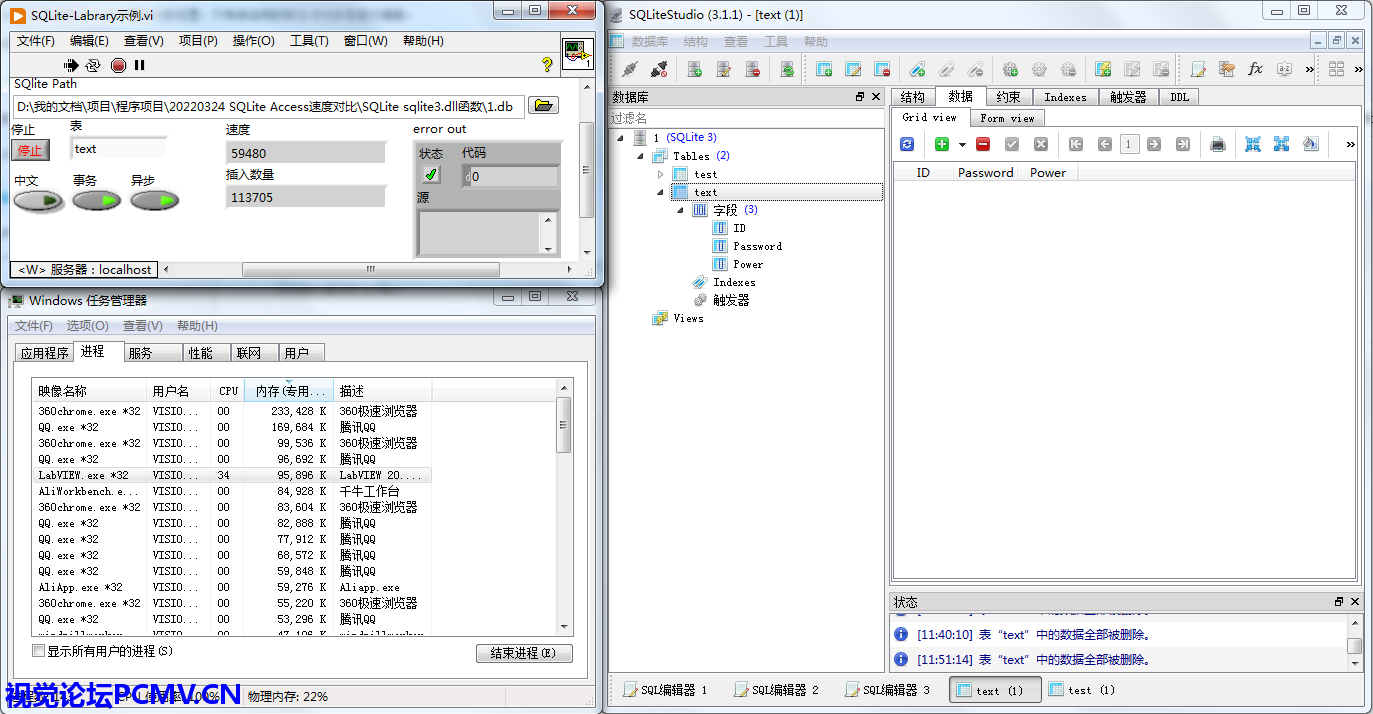This screenshot has height=714, width=1373.
Task: Click the run continuously icon in LabVIEW
Action: point(93,65)
